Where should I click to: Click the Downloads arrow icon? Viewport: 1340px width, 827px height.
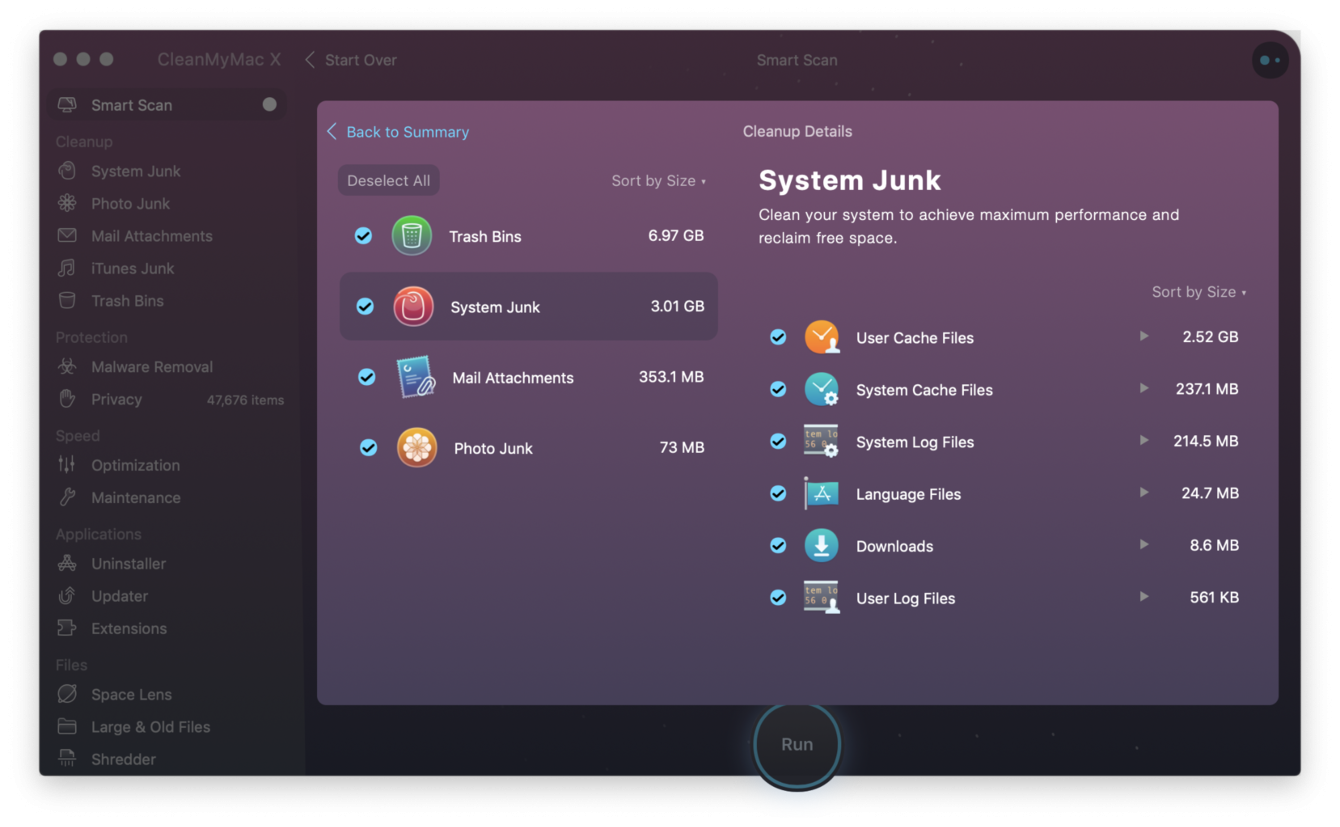point(822,545)
